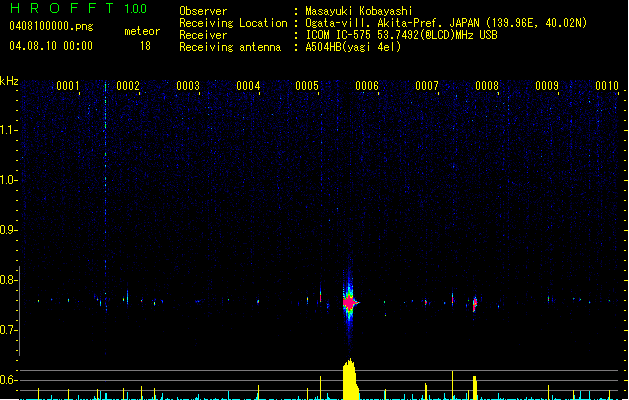This screenshot has height=400, width=629.
Task: Click the 0008 time marker
Action: (x=487, y=86)
